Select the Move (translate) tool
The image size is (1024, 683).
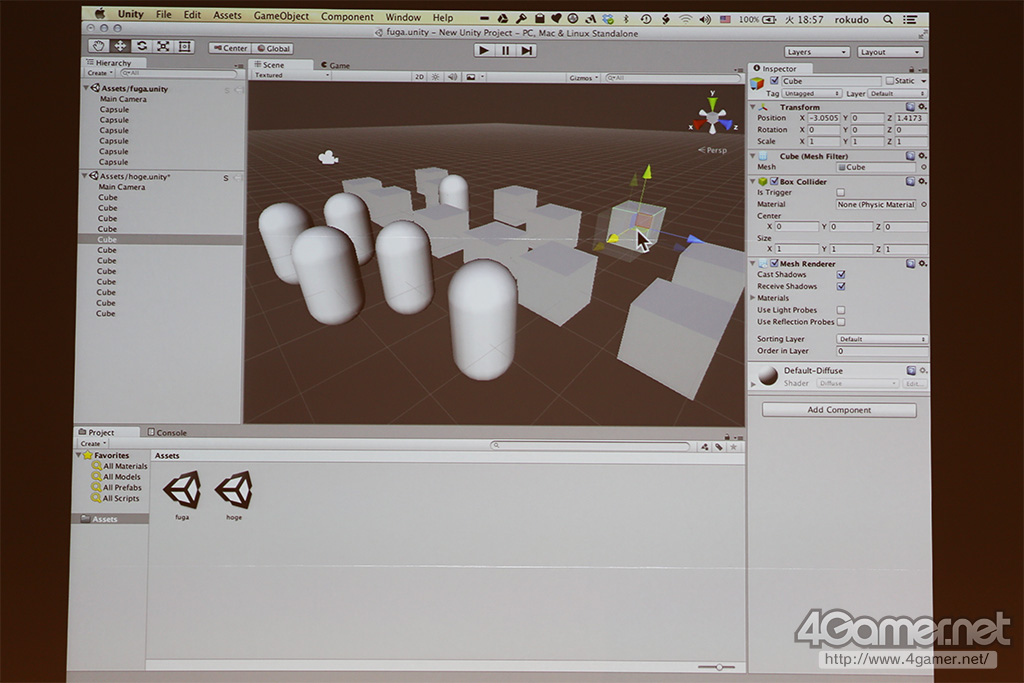(x=120, y=46)
